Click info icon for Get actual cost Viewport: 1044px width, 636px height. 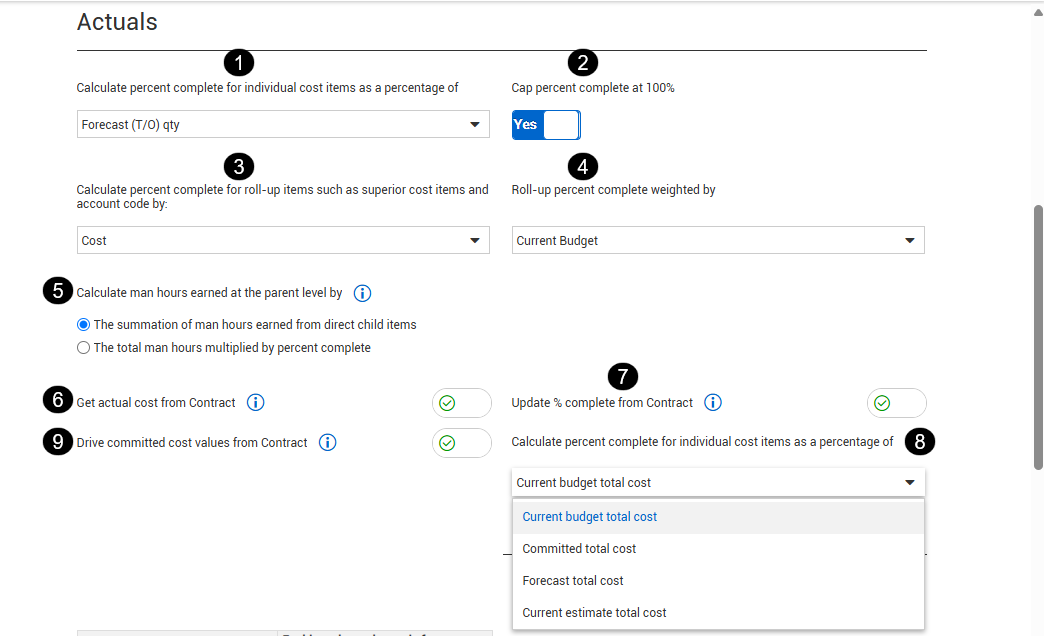(256, 403)
